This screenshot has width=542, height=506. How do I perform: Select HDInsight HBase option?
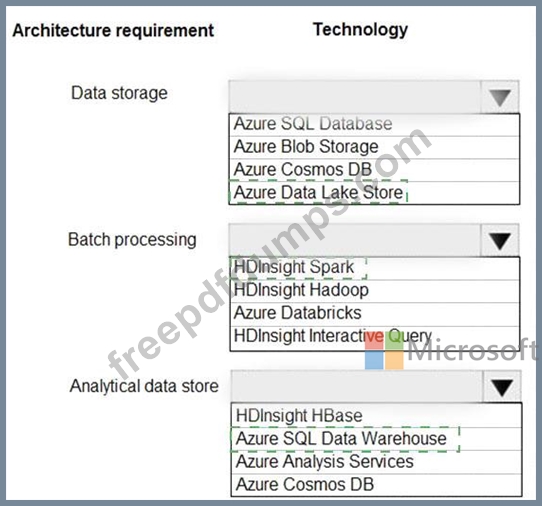[x=376, y=416]
